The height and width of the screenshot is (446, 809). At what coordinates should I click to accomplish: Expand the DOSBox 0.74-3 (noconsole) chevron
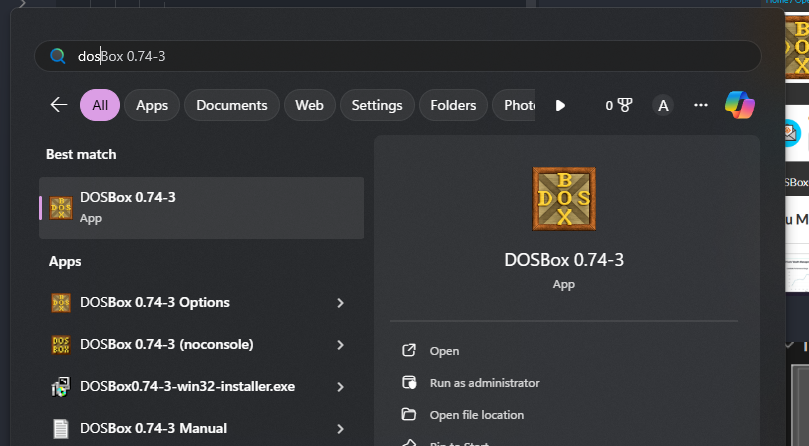click(341, 345)
